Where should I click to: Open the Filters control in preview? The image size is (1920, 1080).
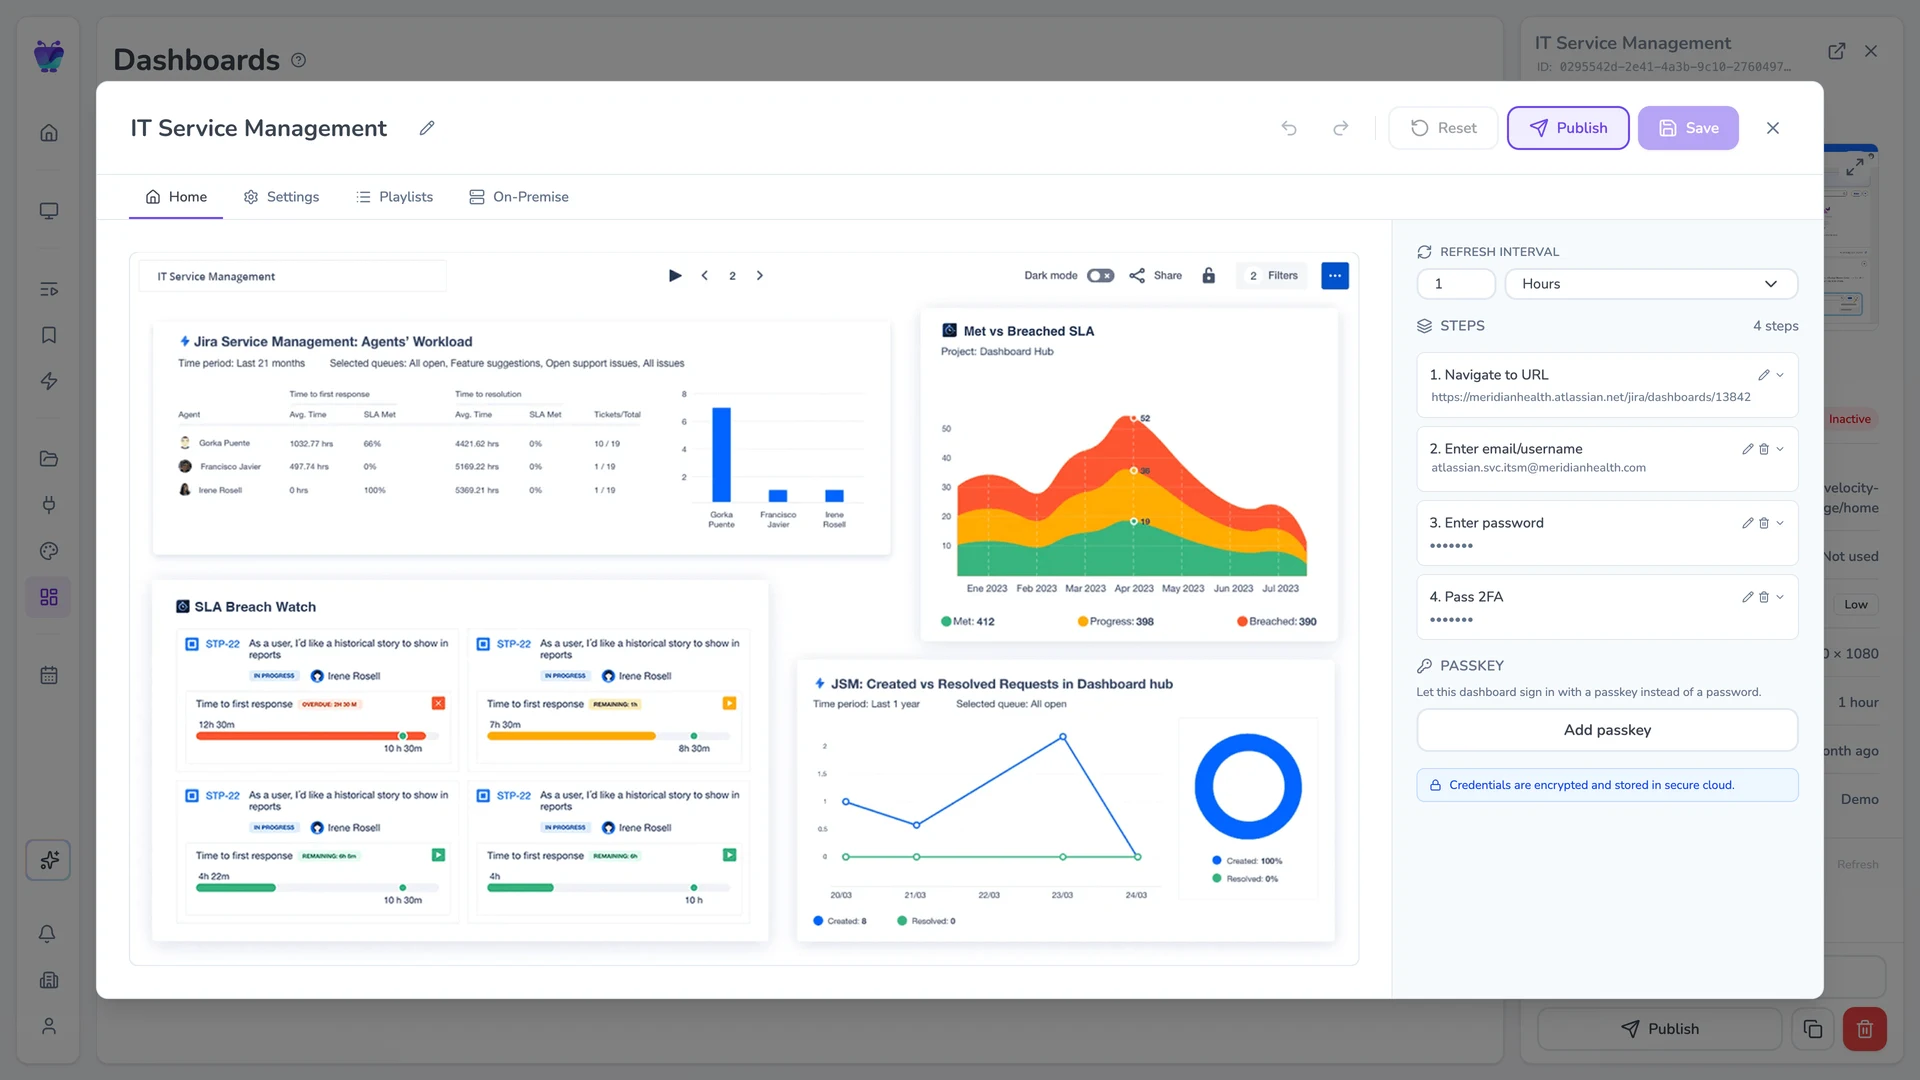(1273, 276)
